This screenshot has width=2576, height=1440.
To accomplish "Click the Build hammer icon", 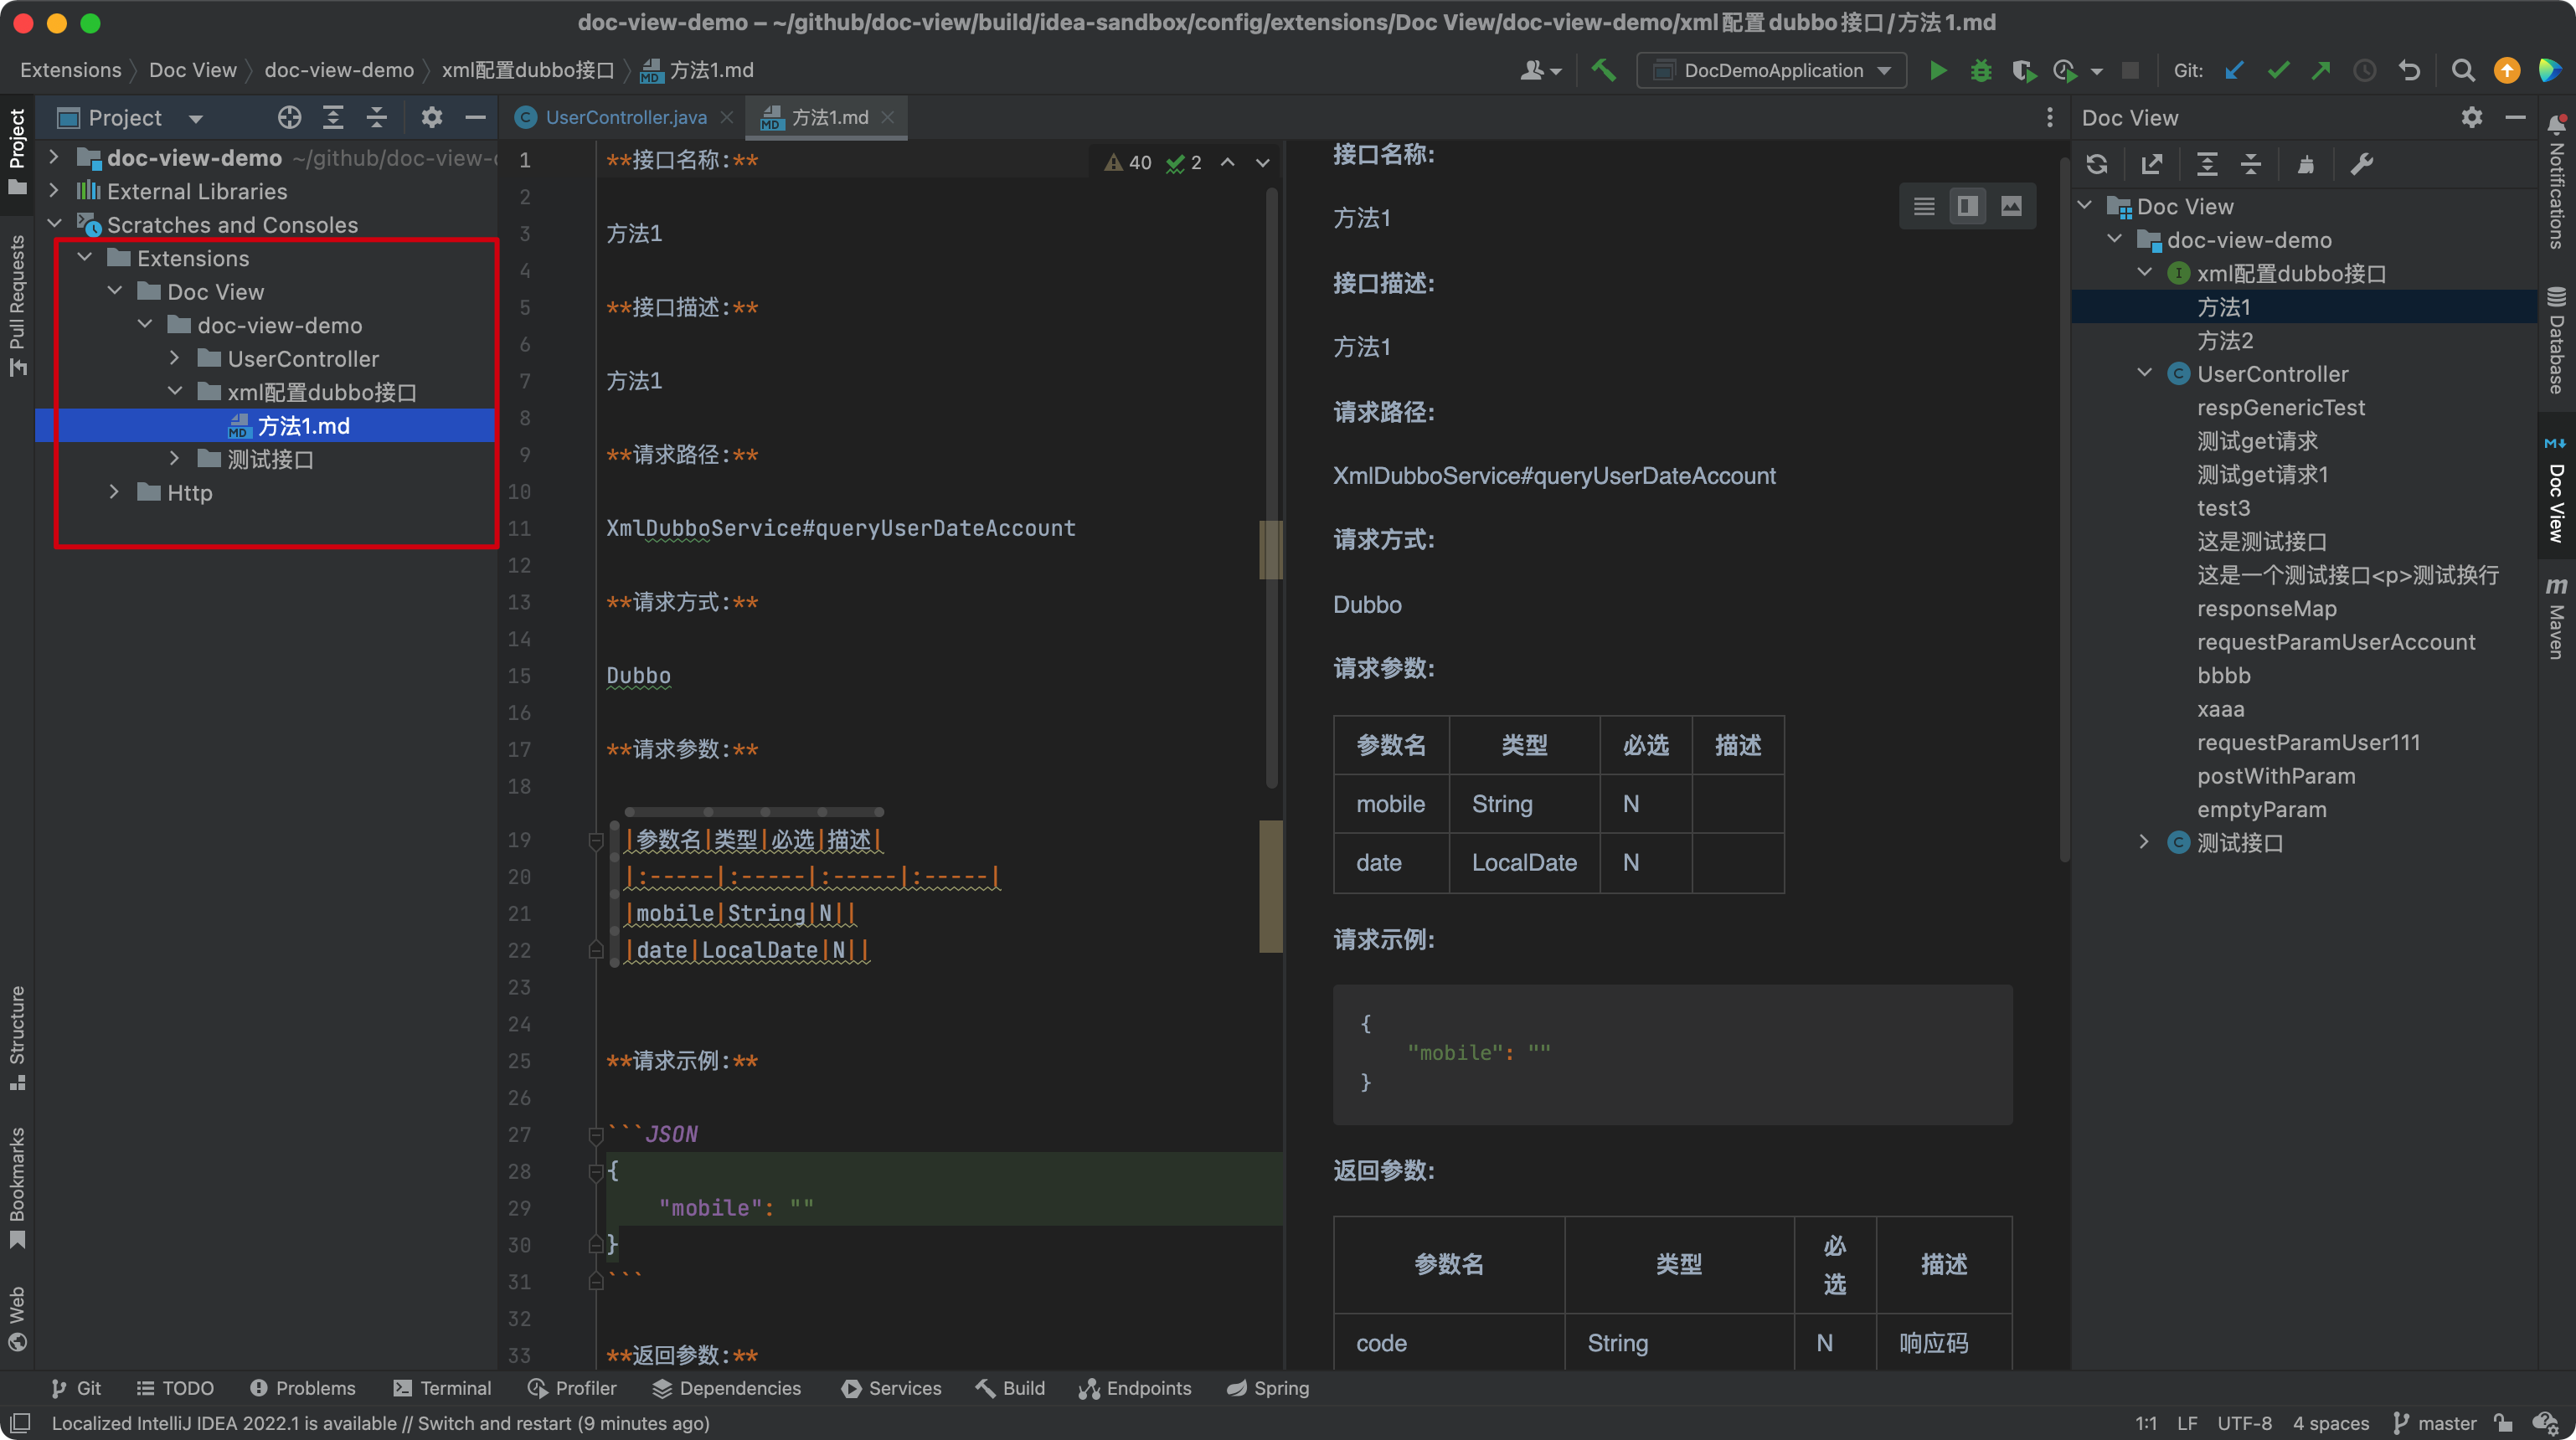I will pyautogui.click(x=1603, y=70).
